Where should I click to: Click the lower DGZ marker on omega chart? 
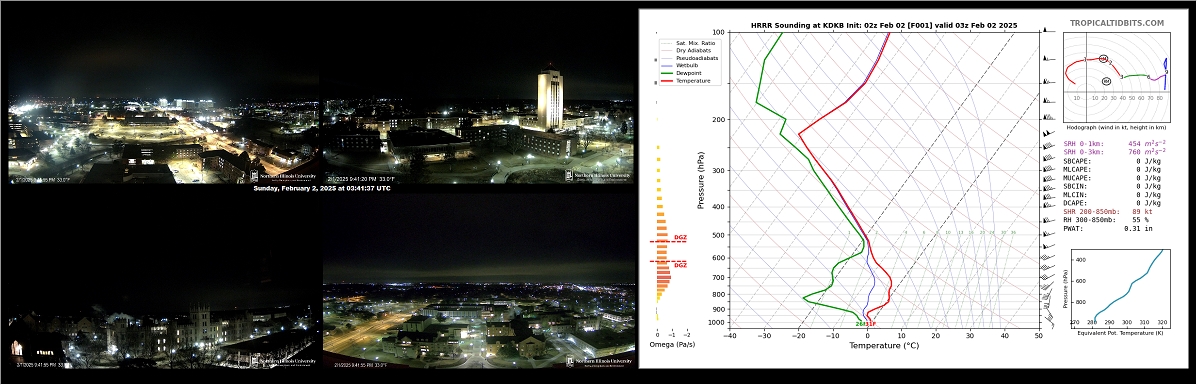679,265
